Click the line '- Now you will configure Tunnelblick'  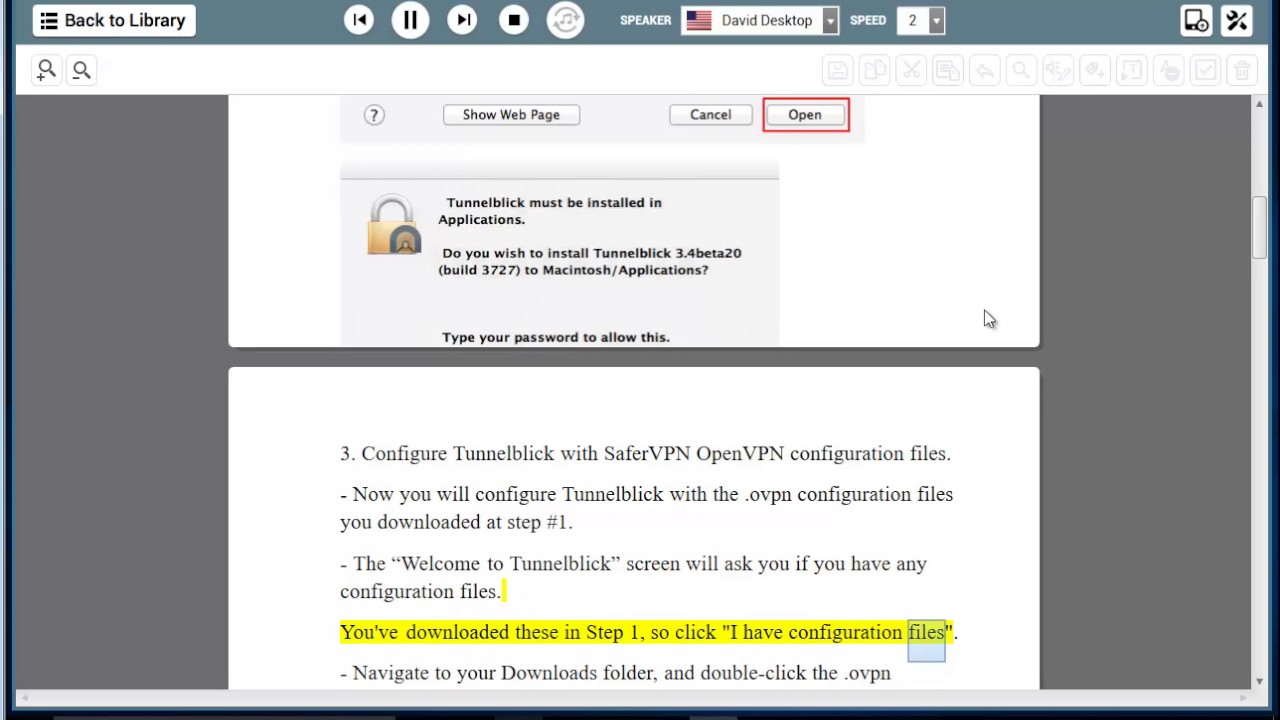[646, 494]
